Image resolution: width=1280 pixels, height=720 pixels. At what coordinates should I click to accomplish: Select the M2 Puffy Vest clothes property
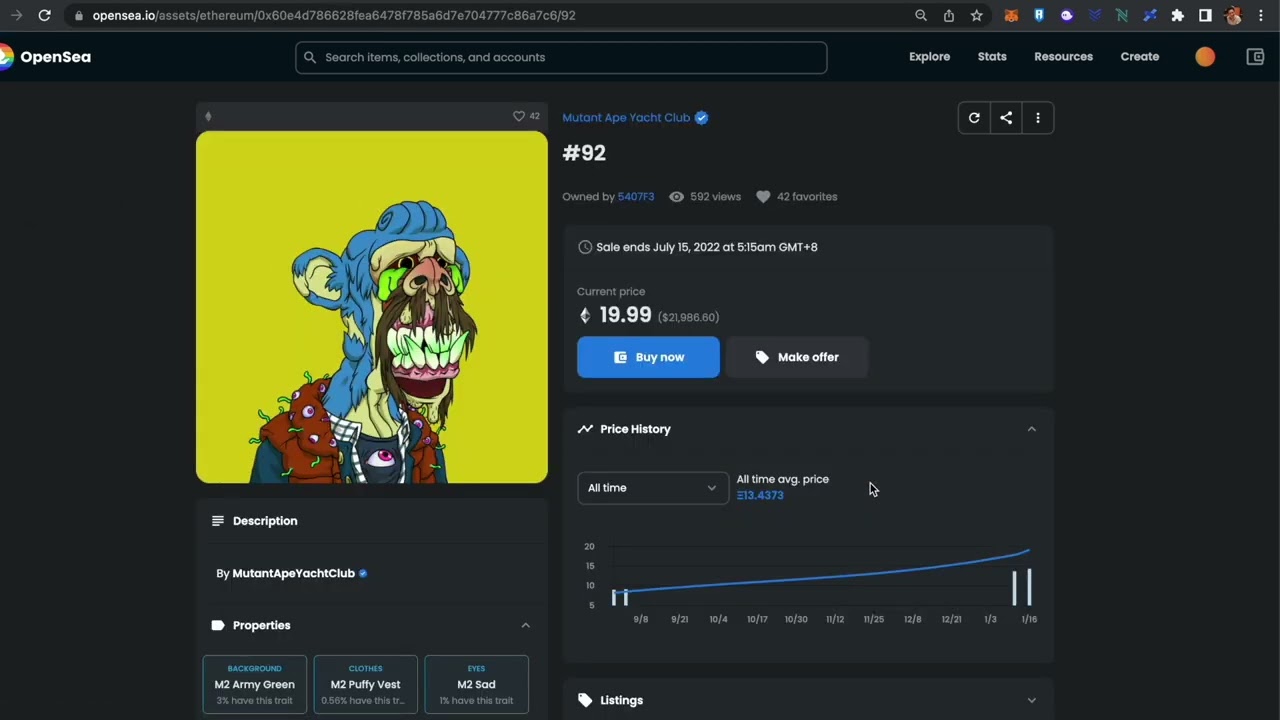click(x=365, y=685)
